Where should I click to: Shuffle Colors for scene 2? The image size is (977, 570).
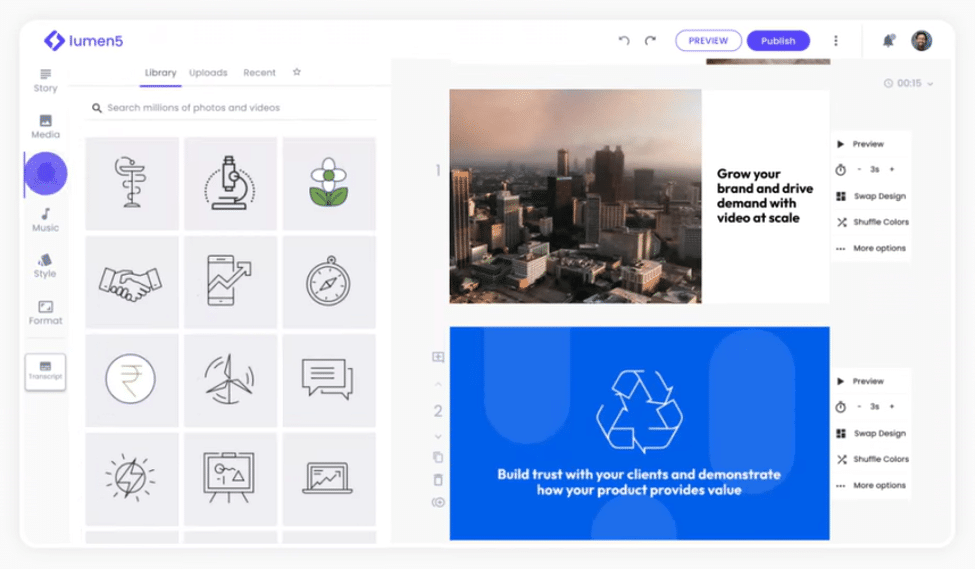tap(872, 460)
